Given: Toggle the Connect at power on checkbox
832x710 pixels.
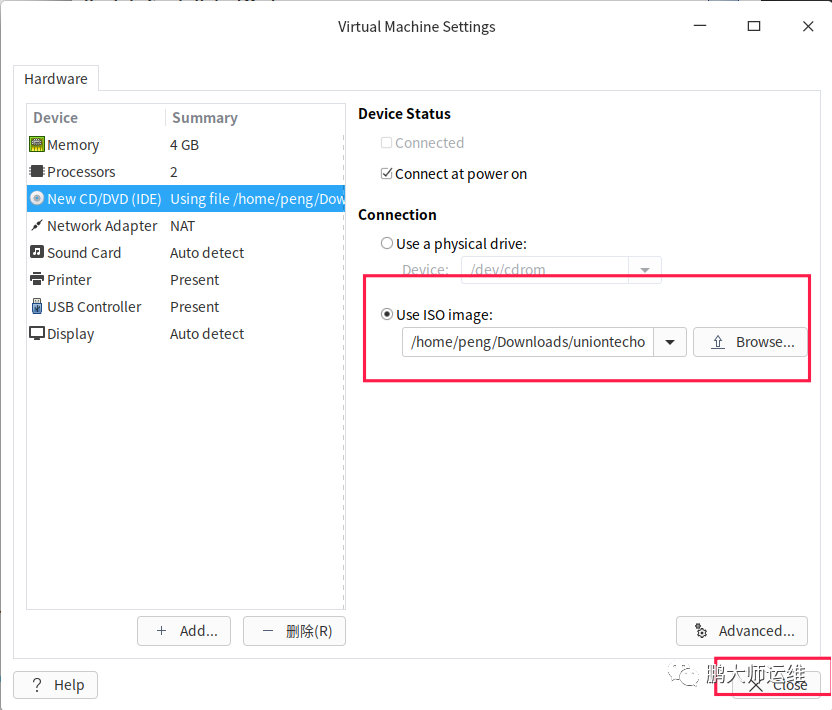Looking at the screenshot, I should pyautogui.click(x=387, y=174).
